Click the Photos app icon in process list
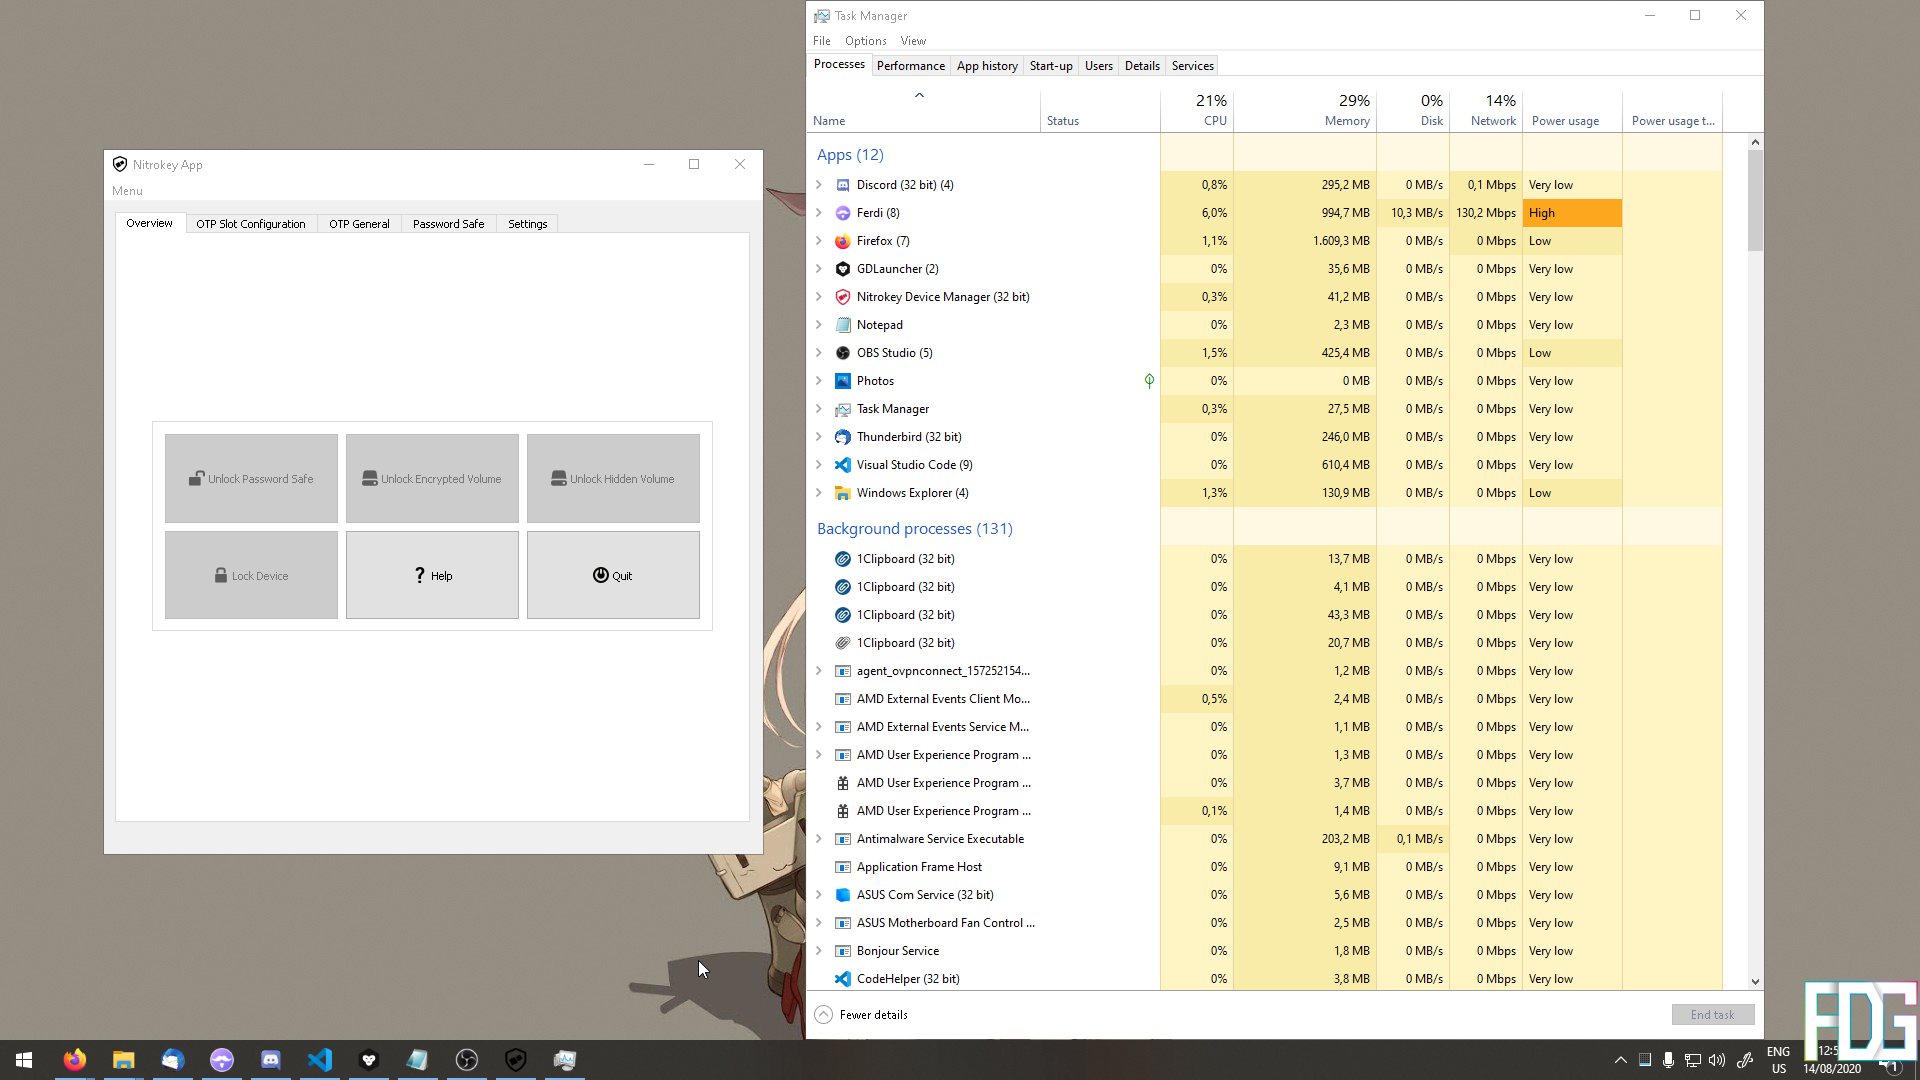This screenshot has height=1080, width=1920. tap(842, 381)
